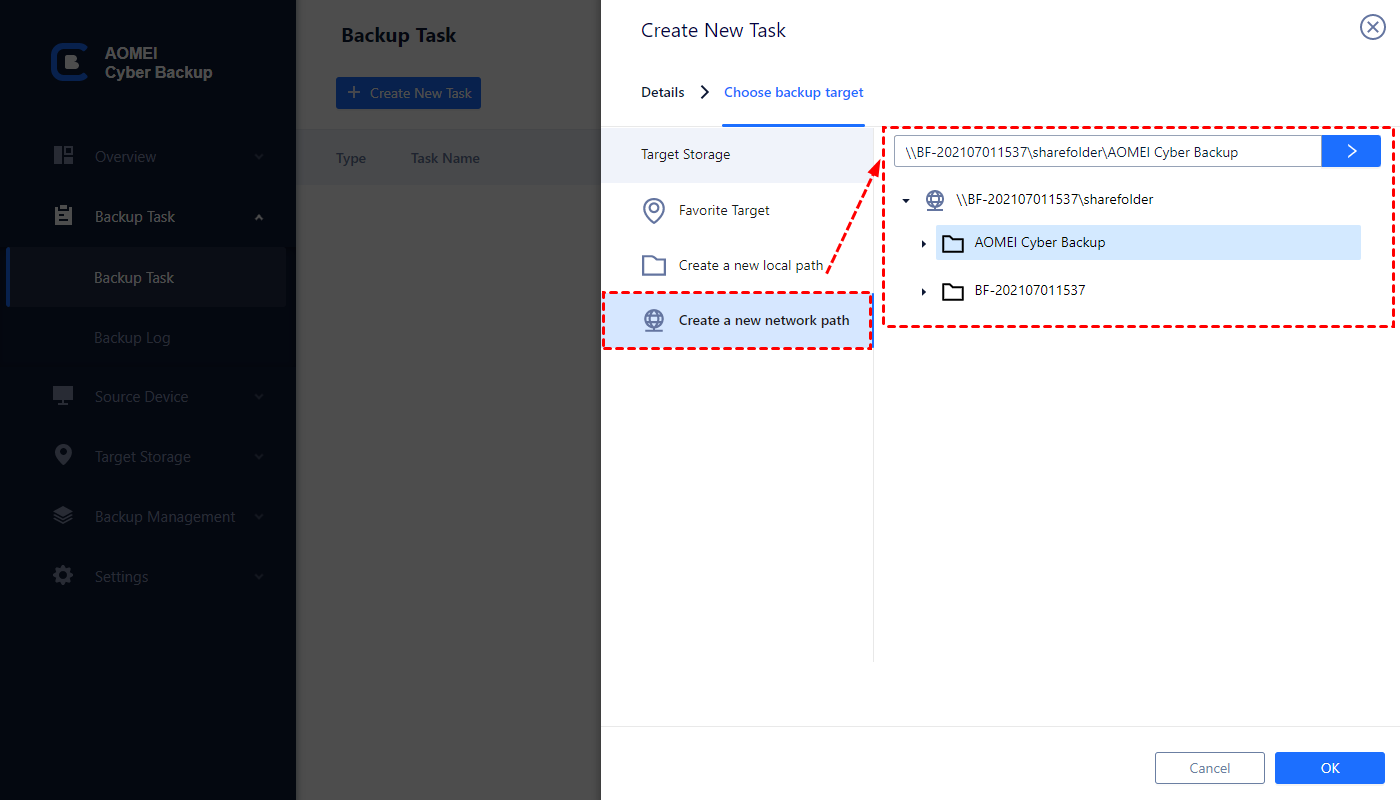Expand the Overview menu chevron
This screenshot has width=1400, height=800.
click(x=259, y=157)
